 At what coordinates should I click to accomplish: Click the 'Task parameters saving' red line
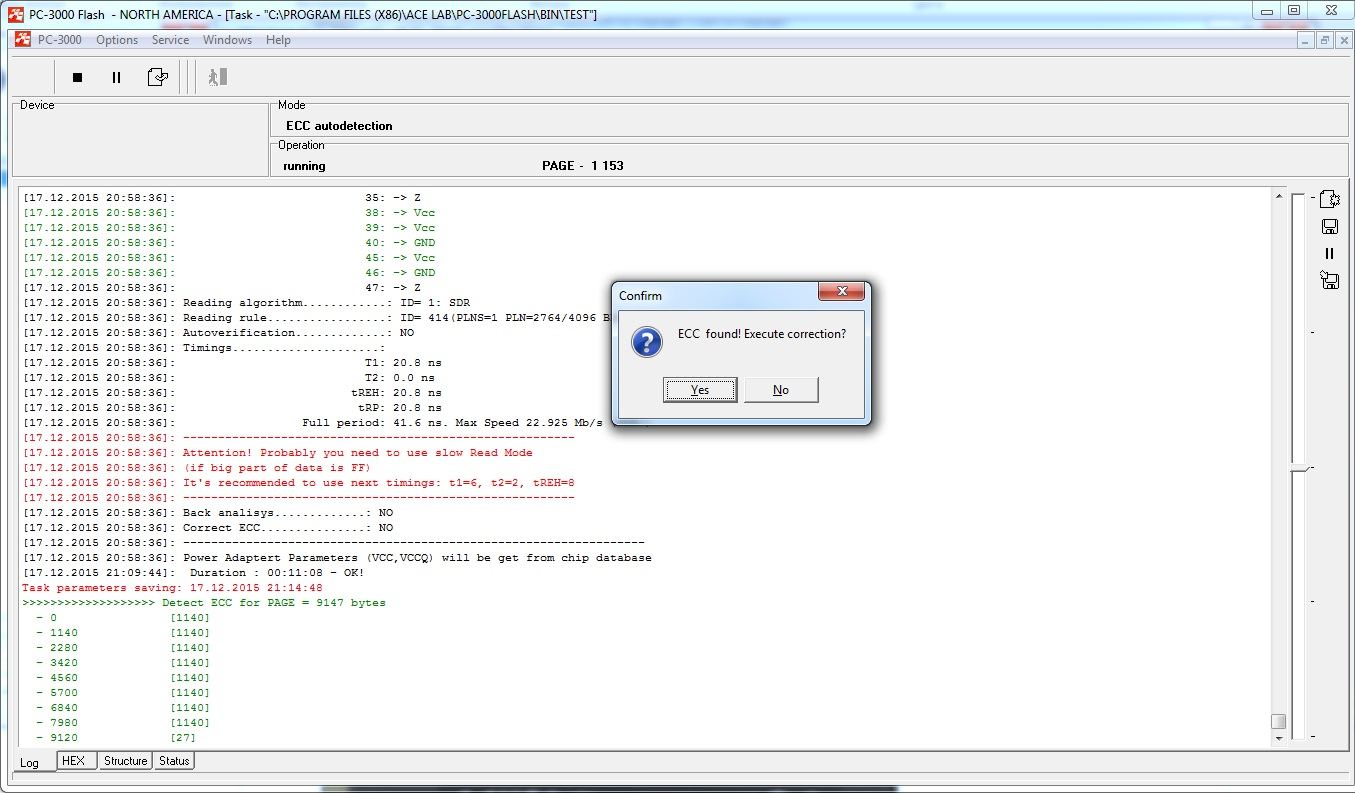coord(172,588)
